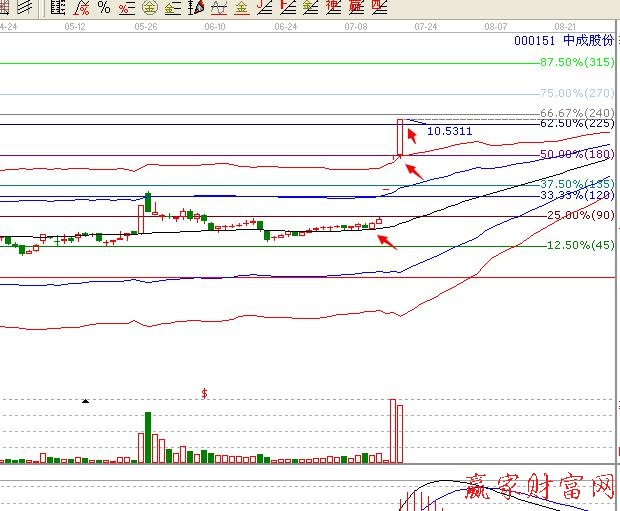The width and height of the screenshot is (620, 511).
Task: Click the 000151 中成股份 stock title
Action: click(561, 42)
